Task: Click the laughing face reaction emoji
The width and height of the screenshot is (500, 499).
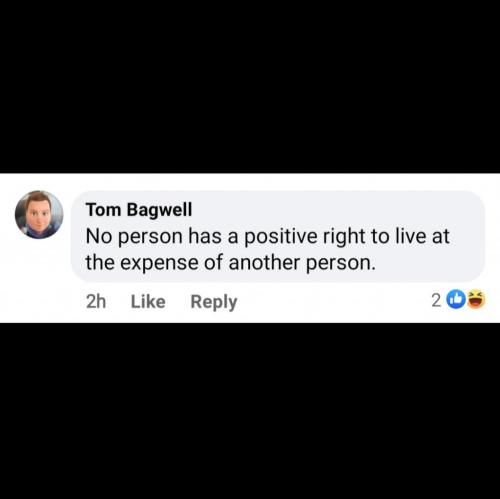Action: (476, 299)
